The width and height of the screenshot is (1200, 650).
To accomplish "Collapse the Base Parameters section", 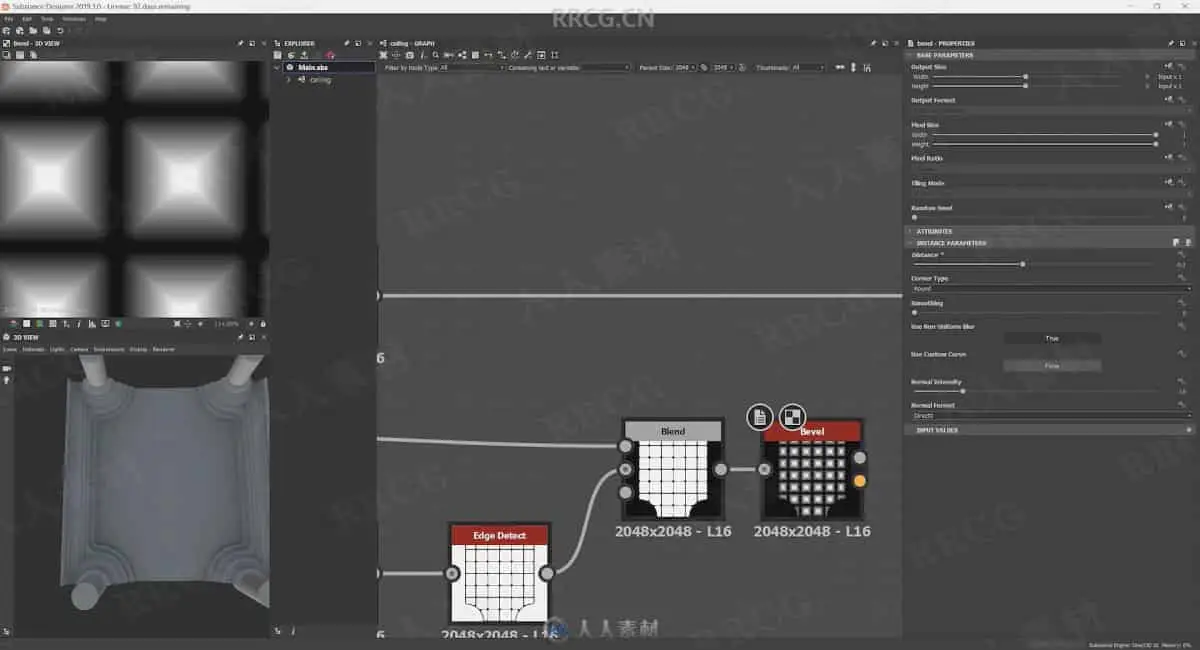I will pos(1050,55).
